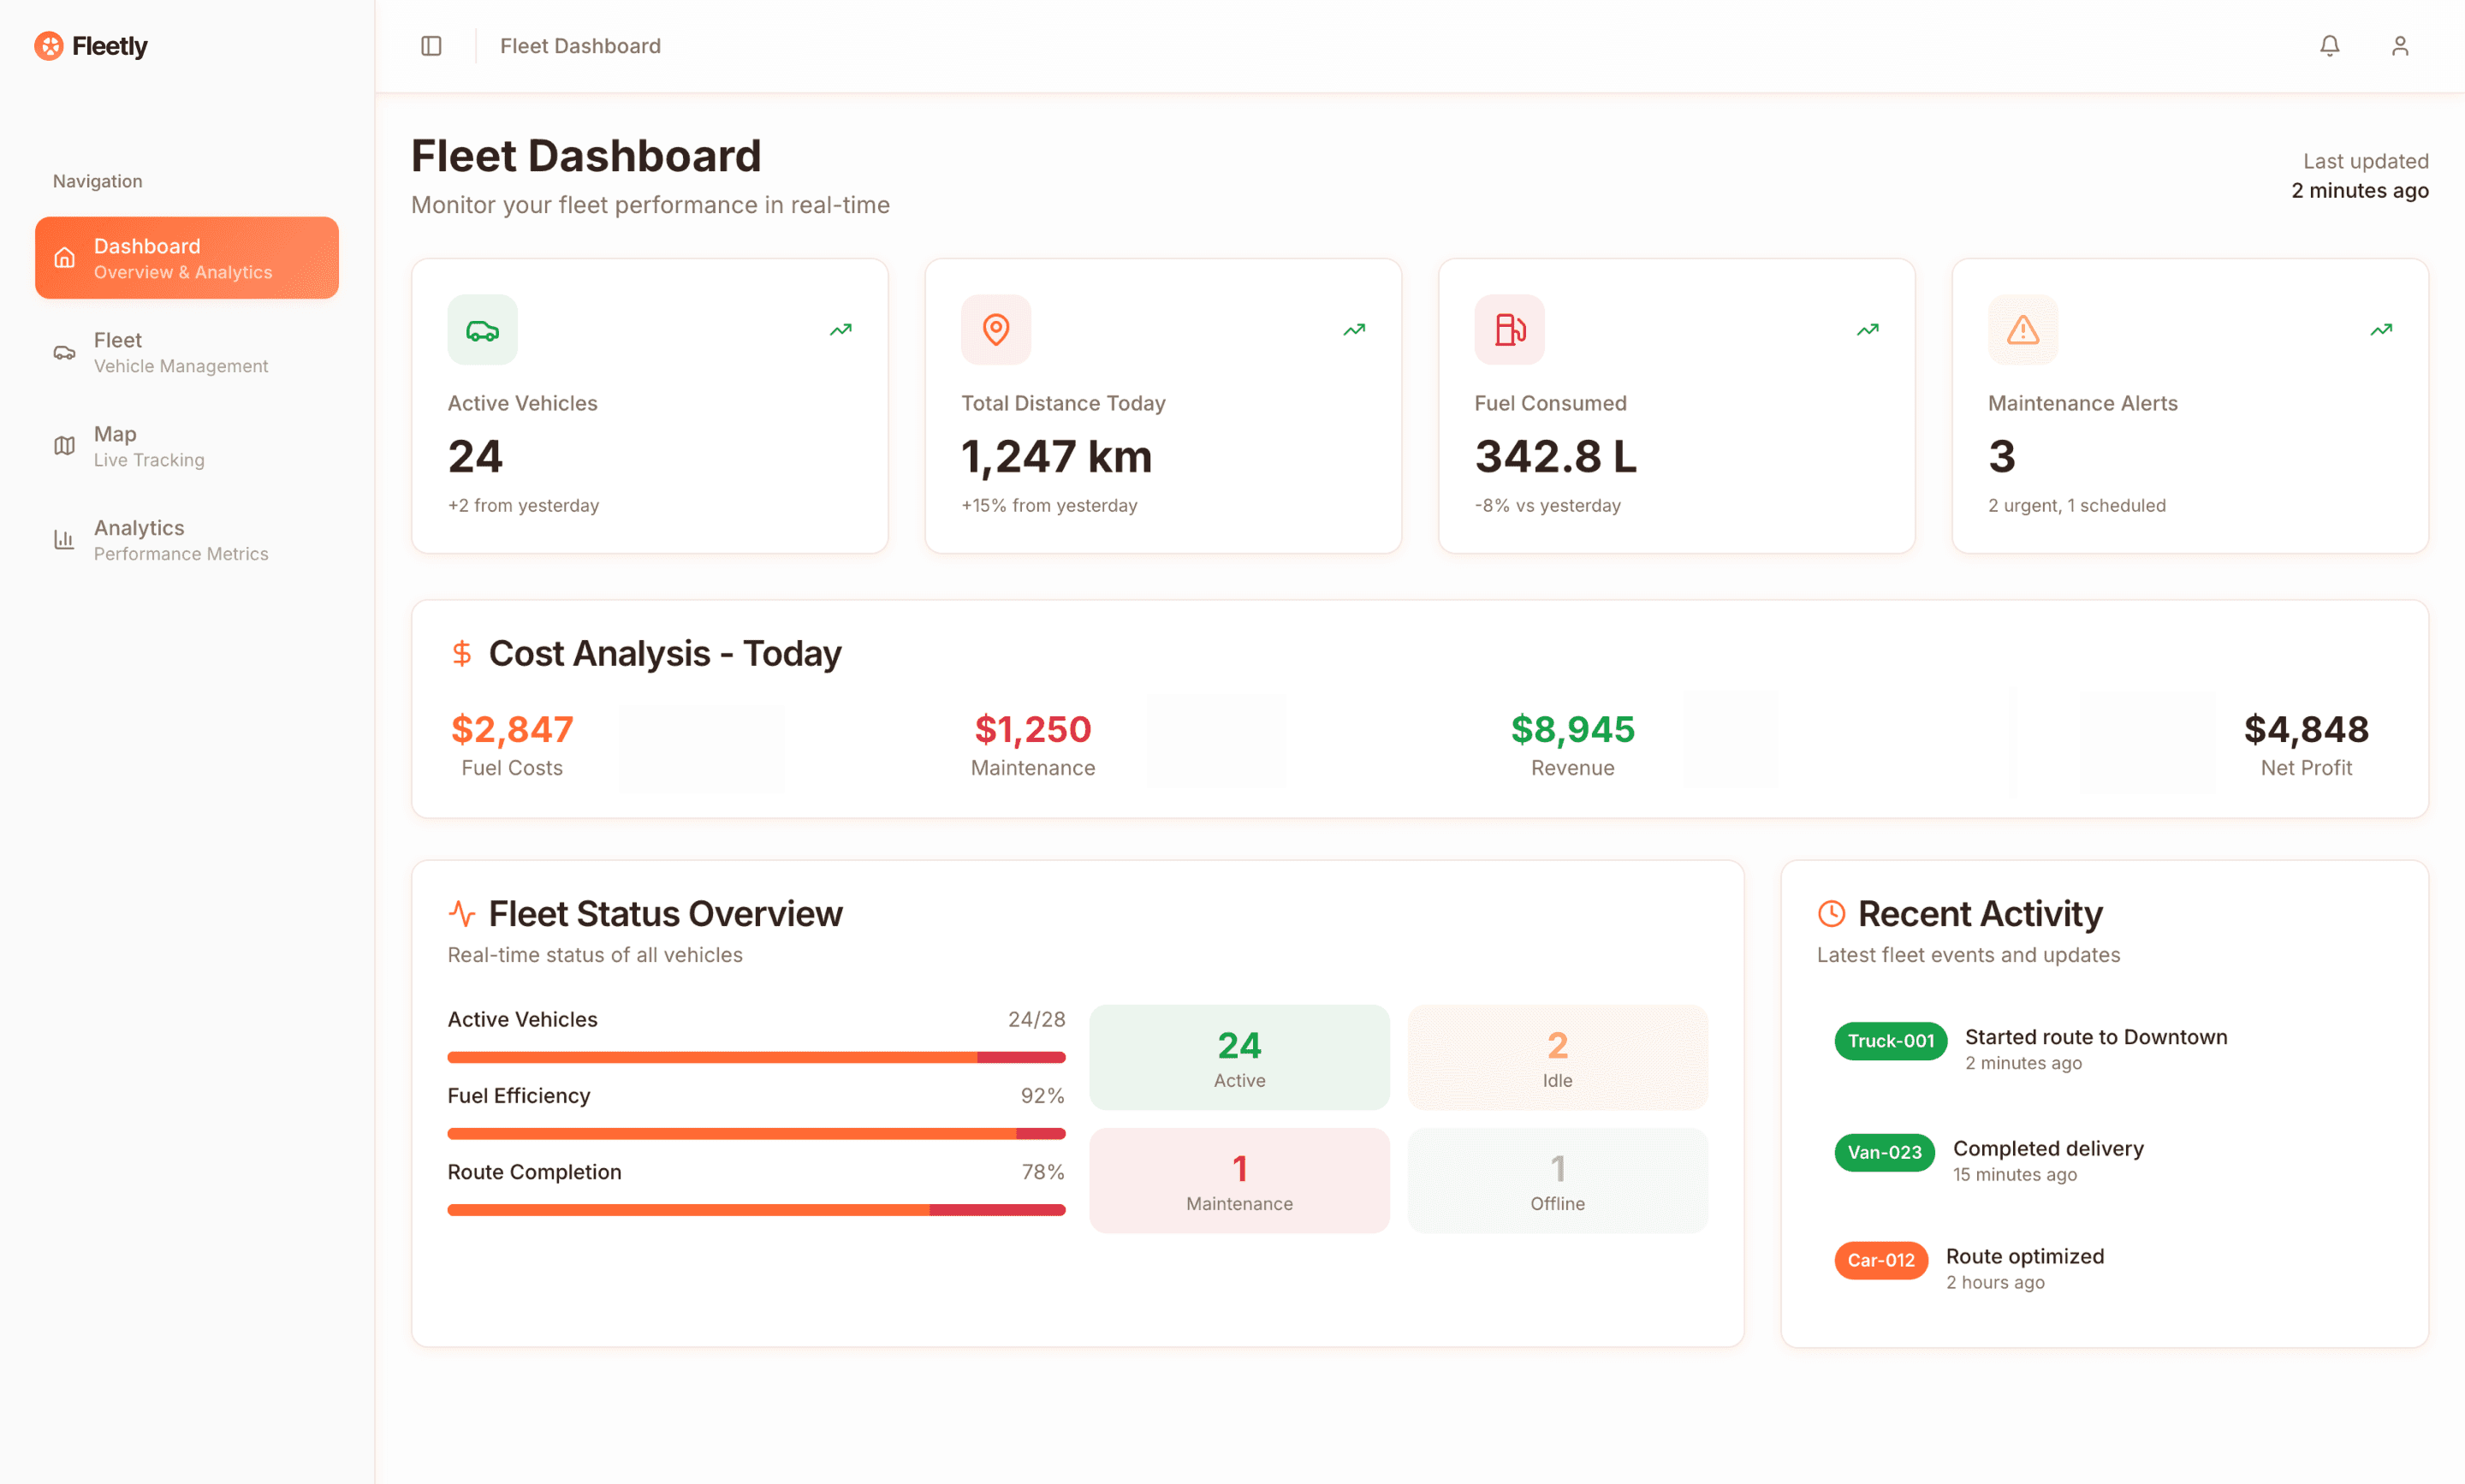
Task: Click the trend arrow on Fuel Consumed card
Action: pos(1867,330)
